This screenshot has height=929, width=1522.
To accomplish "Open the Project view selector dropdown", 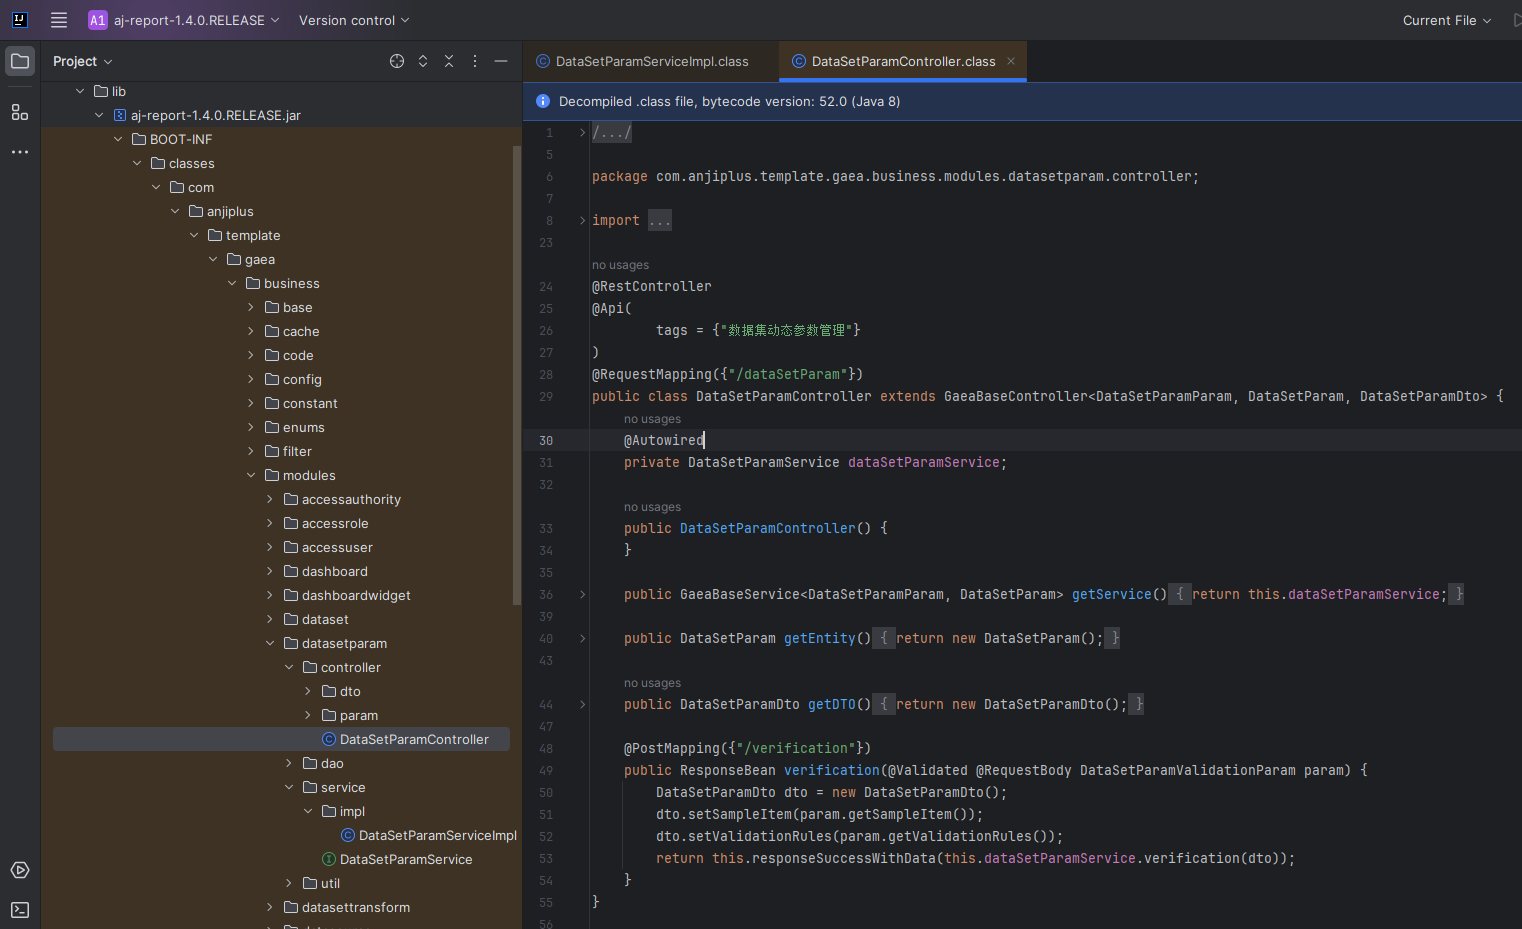I will point(83,61).
